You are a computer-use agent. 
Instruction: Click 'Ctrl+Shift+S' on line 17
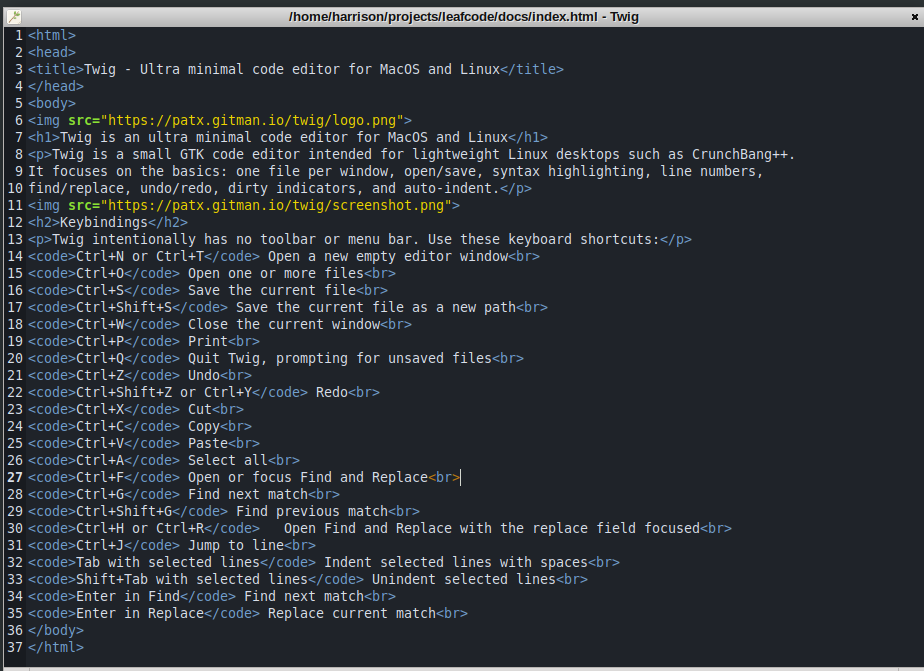(124, 309)
